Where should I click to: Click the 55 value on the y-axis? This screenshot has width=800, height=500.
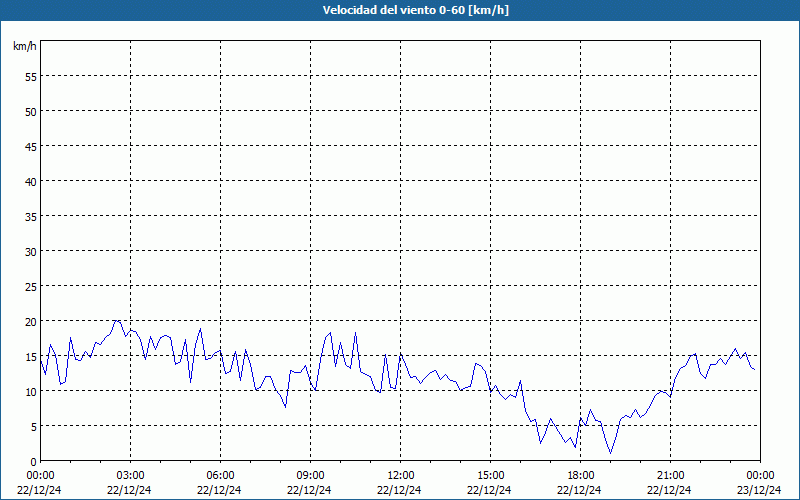pyautogui.click(x=31, y=76)
